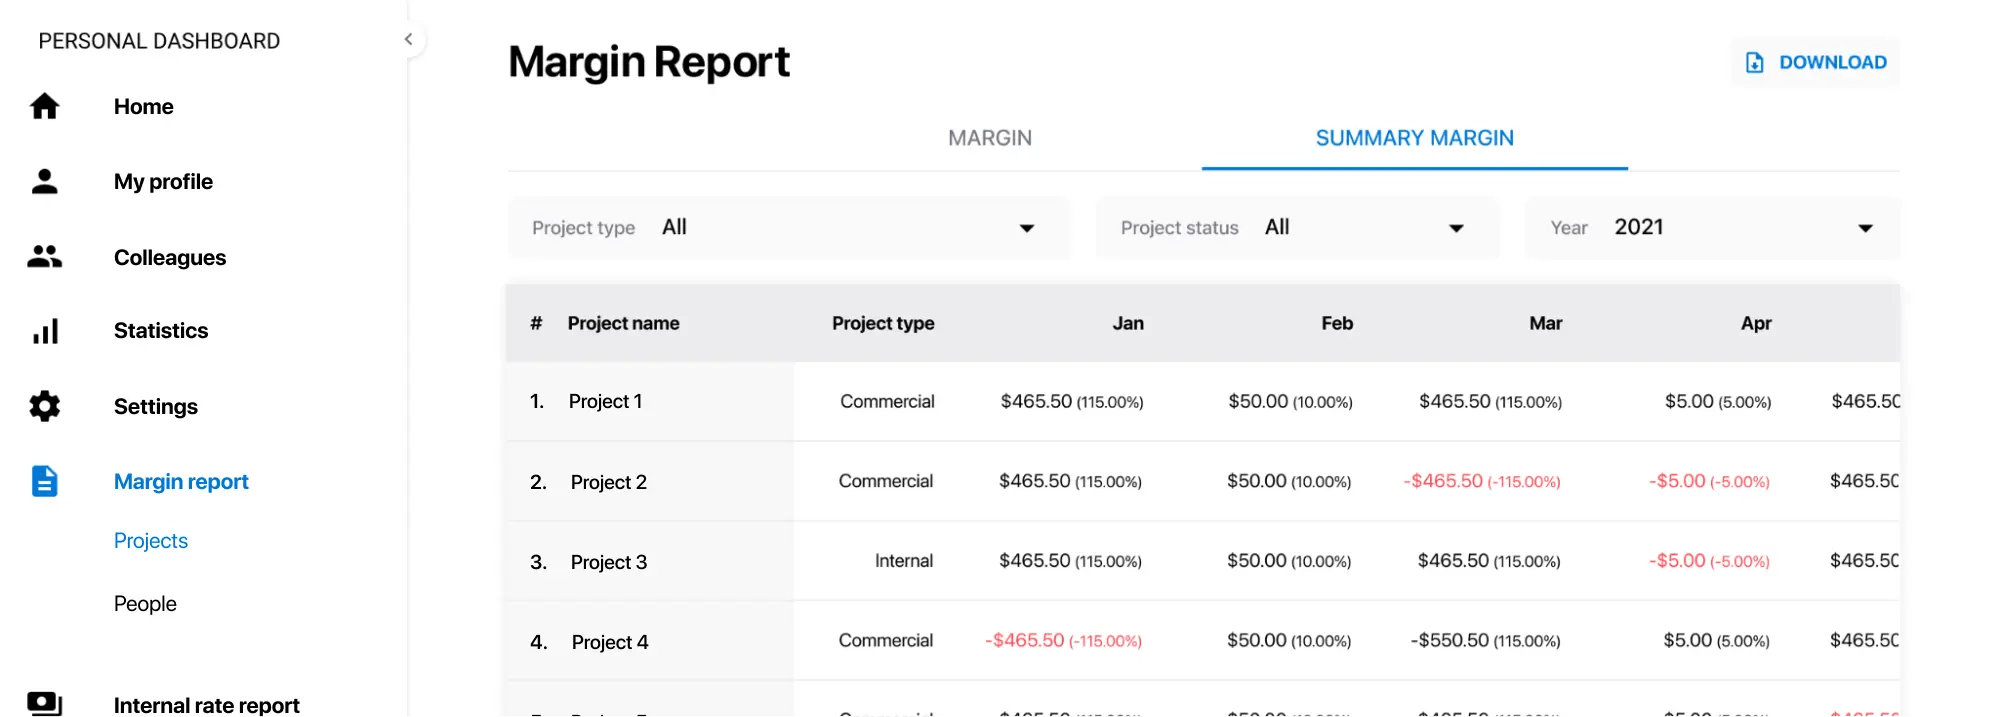Open Home in the sidebar

tap(143, 106)
